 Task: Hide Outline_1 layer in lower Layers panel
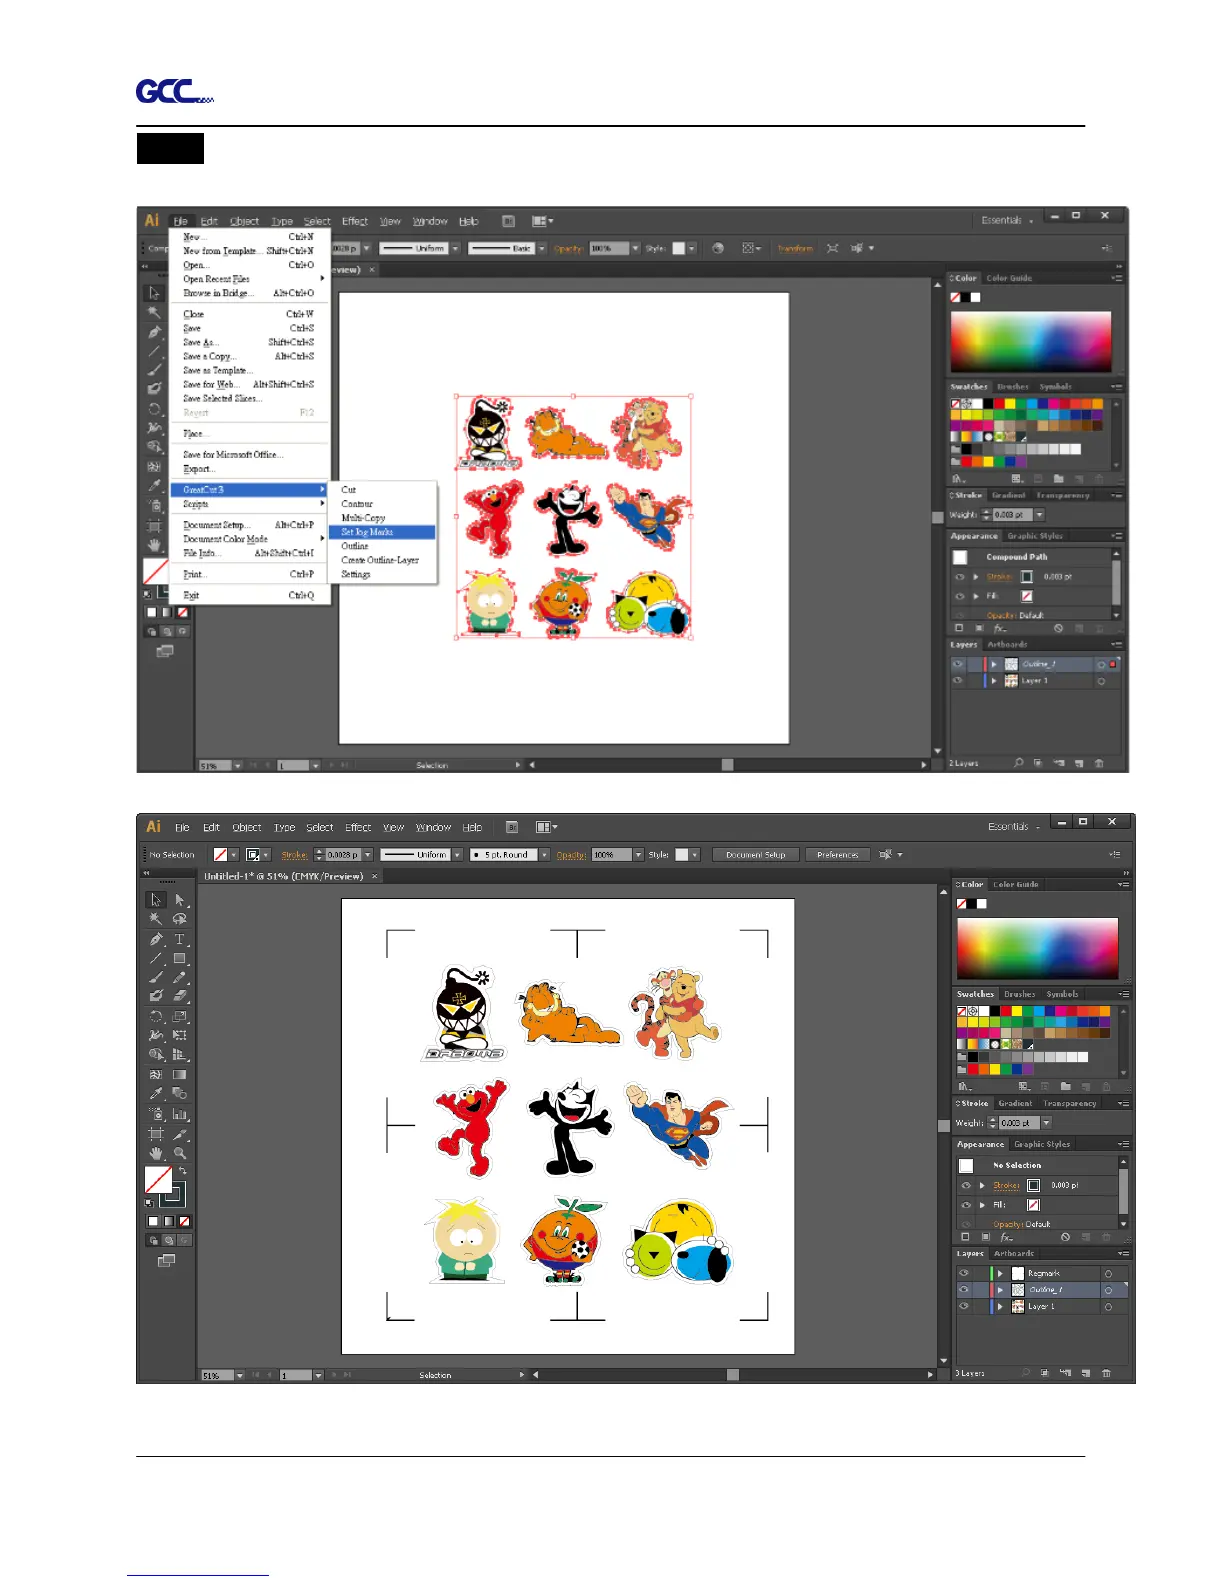(x=964, y=1290)
